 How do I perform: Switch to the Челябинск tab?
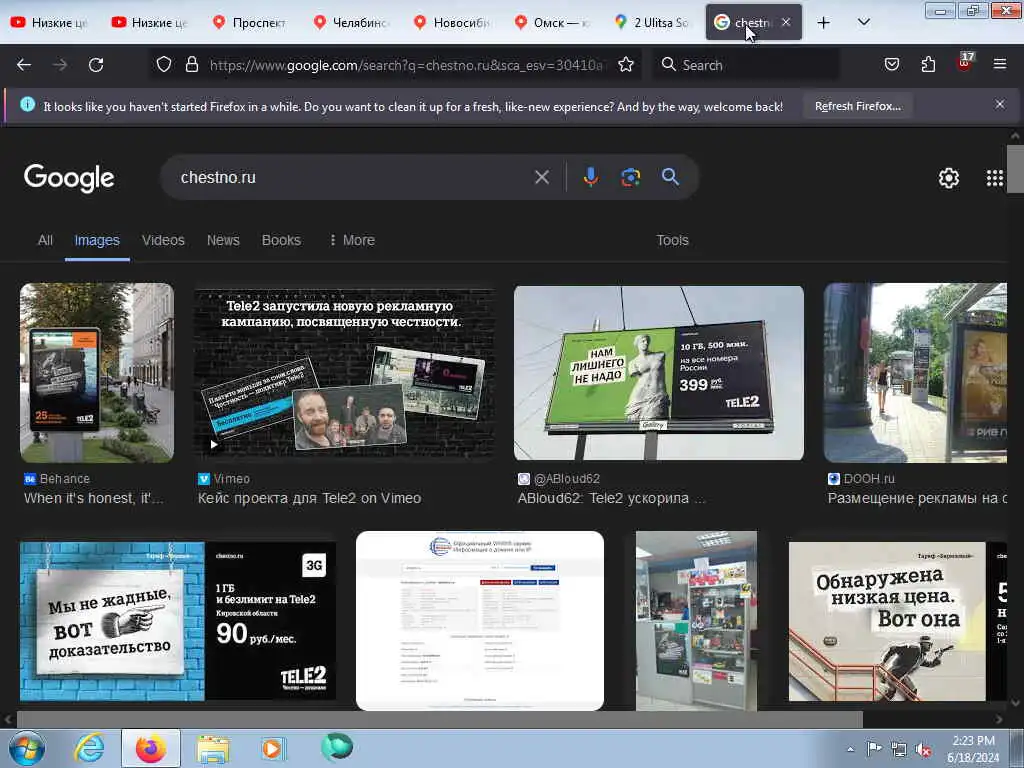(x=352, y=23)
